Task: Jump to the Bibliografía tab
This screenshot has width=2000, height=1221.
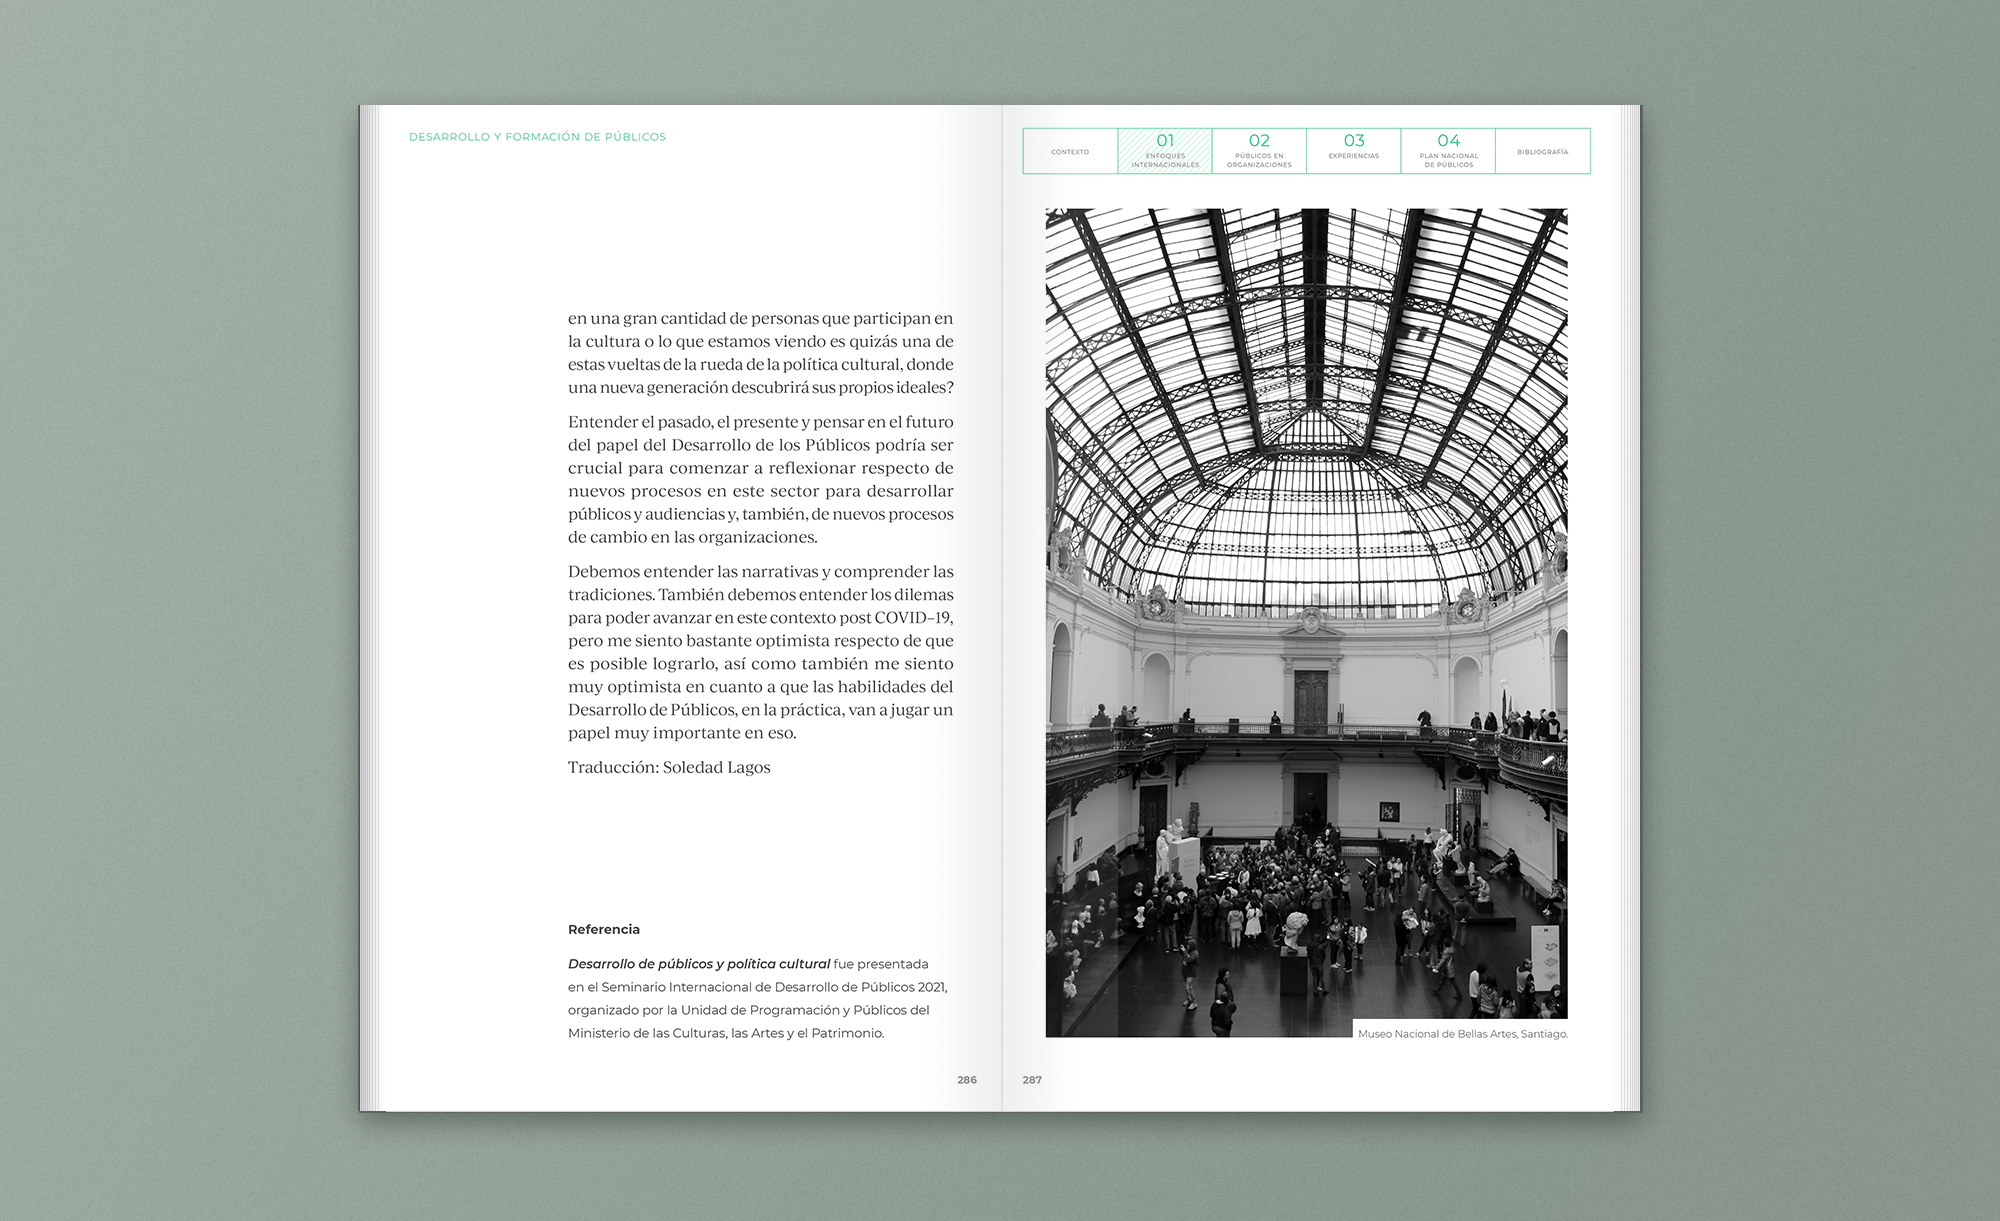Action: click(x=1542, y=152)
